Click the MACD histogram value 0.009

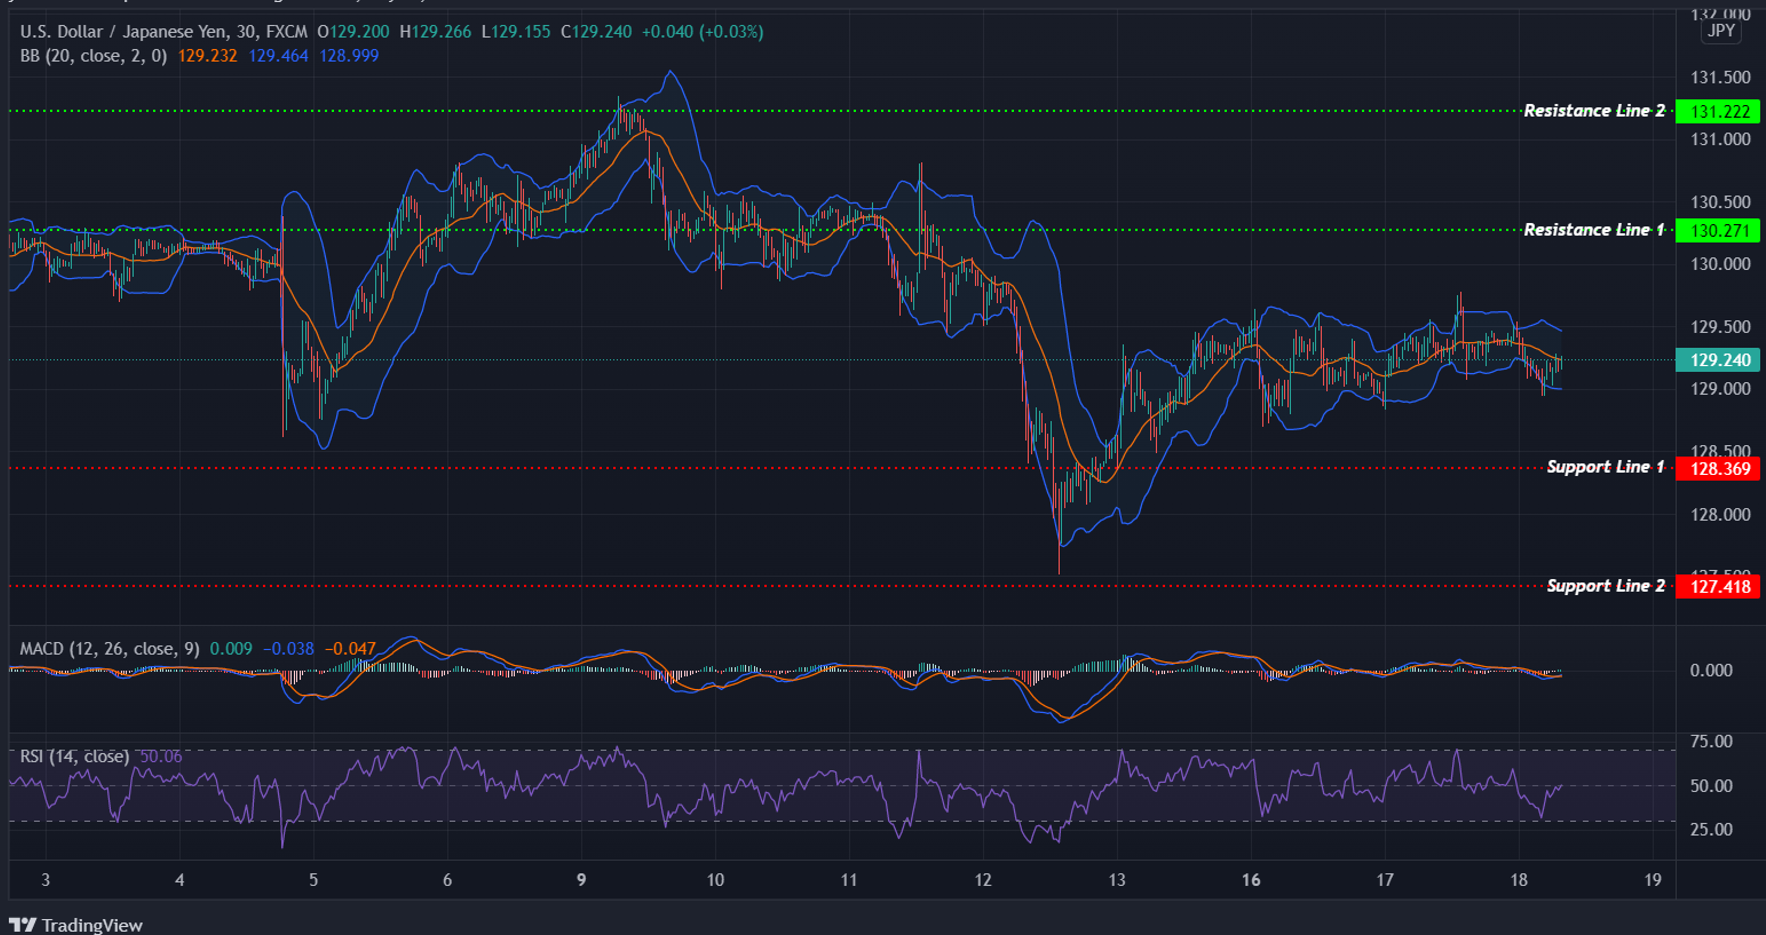tap(231, 648)
